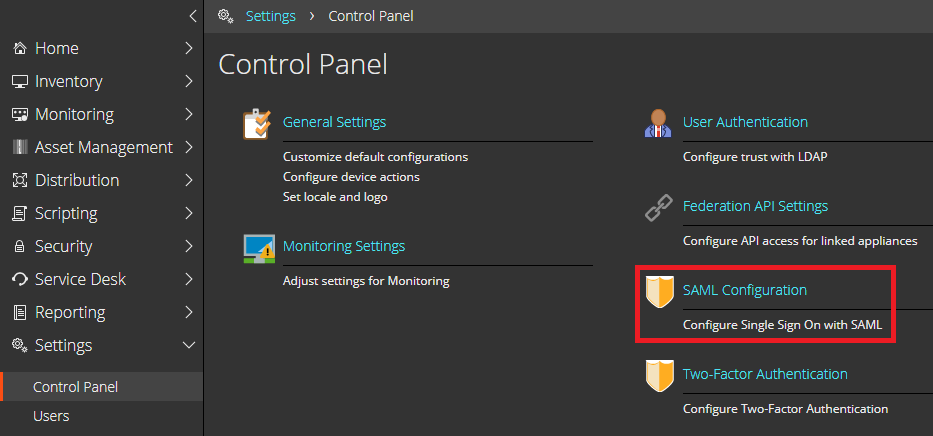Open the SAML Configuration link
This screenshot has height=436, width=933.
coord(744,290)
